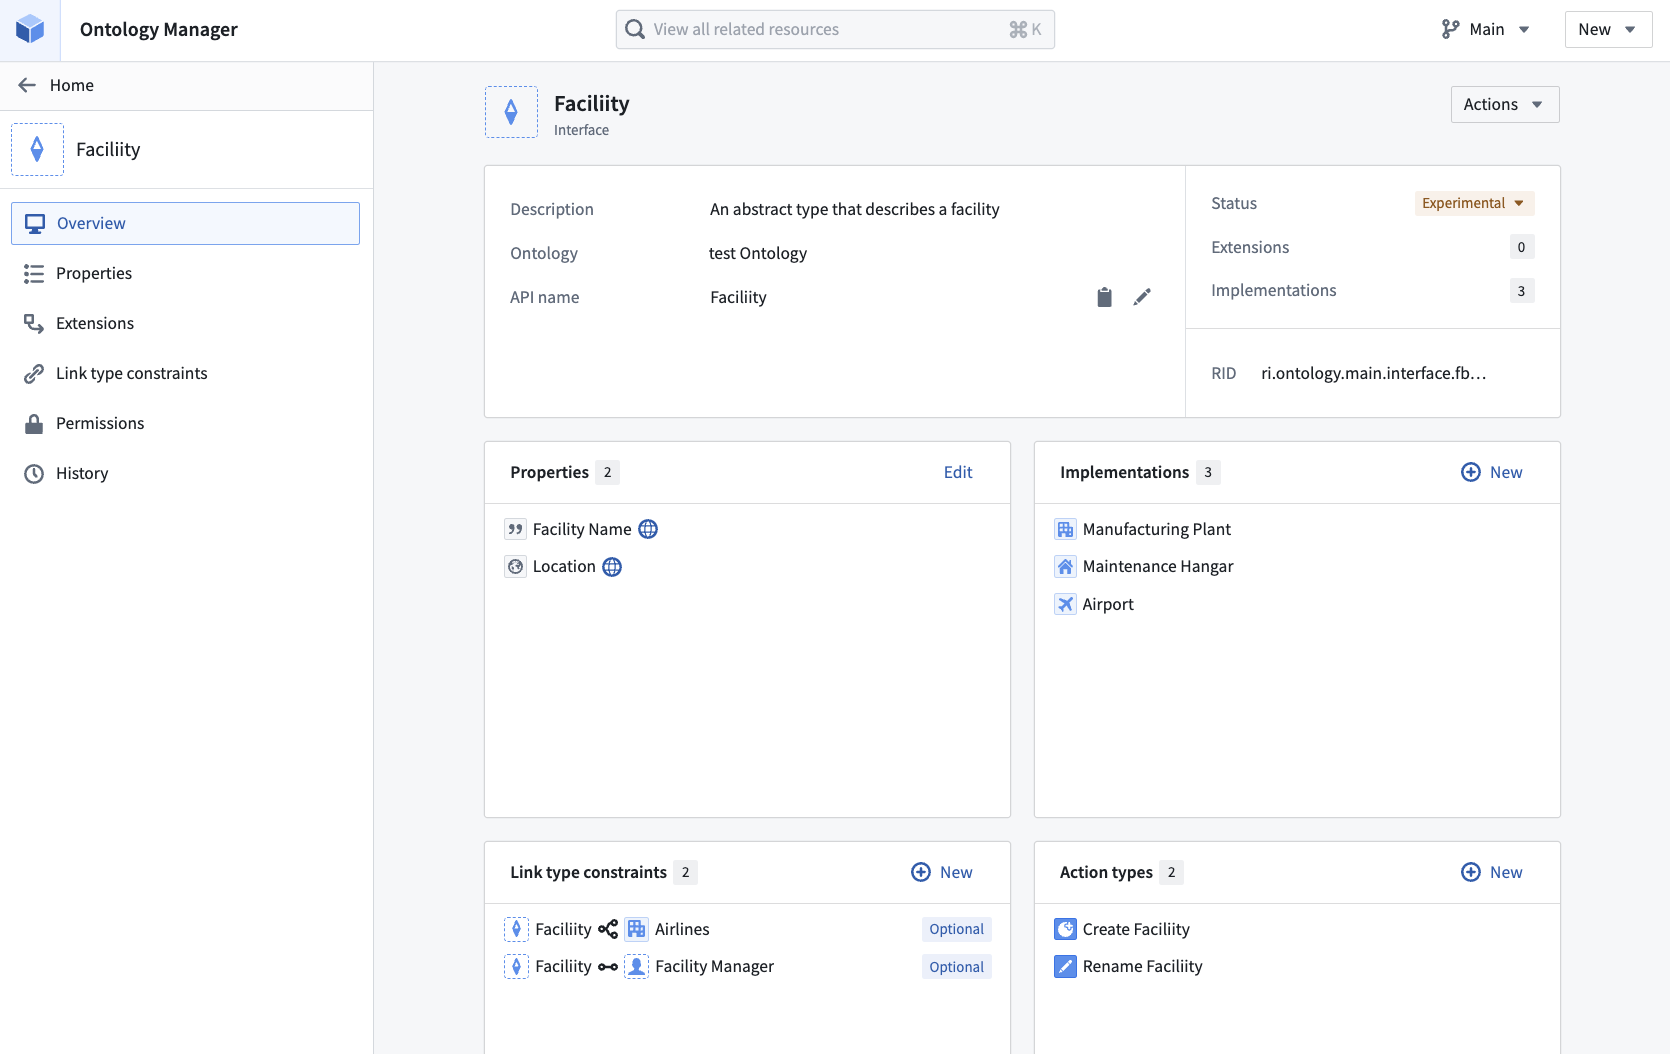Open the Manufacturing Plant implementation
This screenshot has width=1670, height=1054.
point(1156,529)
